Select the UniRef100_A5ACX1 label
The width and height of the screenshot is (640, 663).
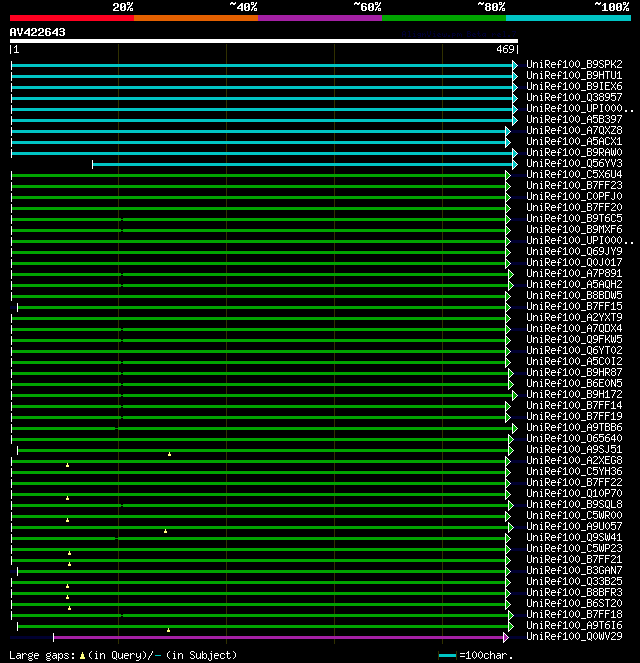click(x=574, y=141)
